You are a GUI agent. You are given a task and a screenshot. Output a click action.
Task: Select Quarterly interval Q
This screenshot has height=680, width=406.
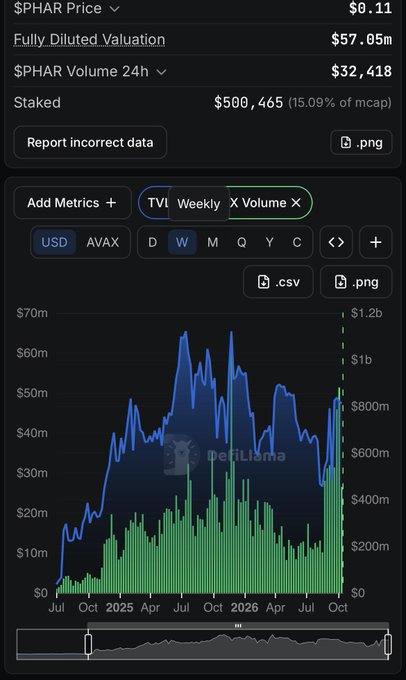point(242,242)
